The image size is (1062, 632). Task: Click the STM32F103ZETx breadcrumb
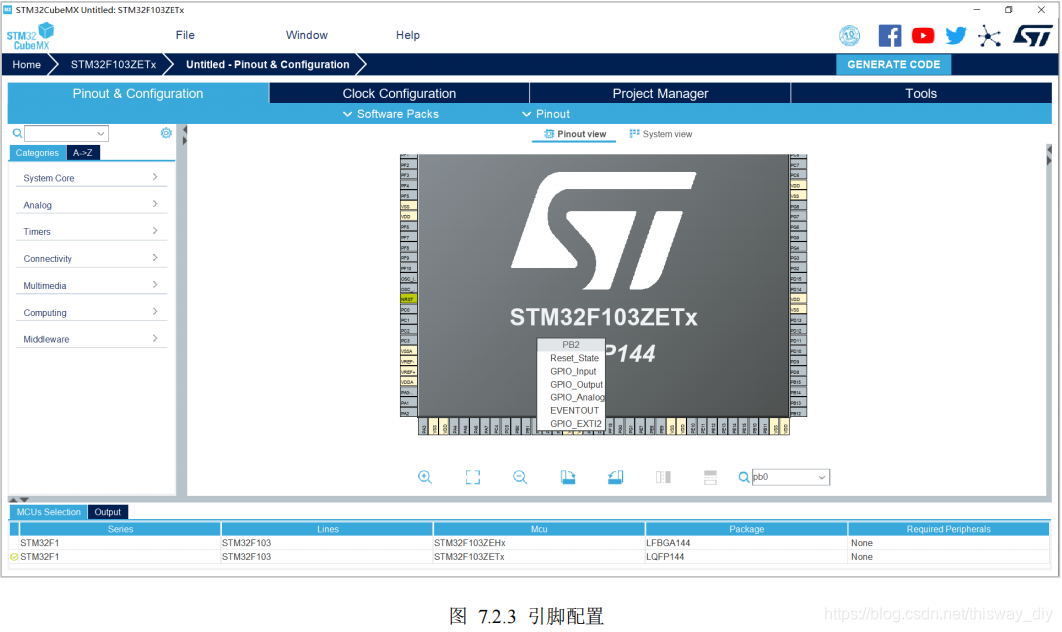pyautogui.click(x=113, y=64)
